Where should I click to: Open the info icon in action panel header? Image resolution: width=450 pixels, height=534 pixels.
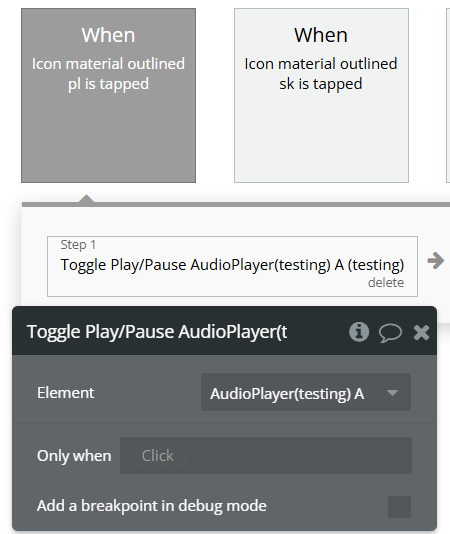(x=359, y=332)
